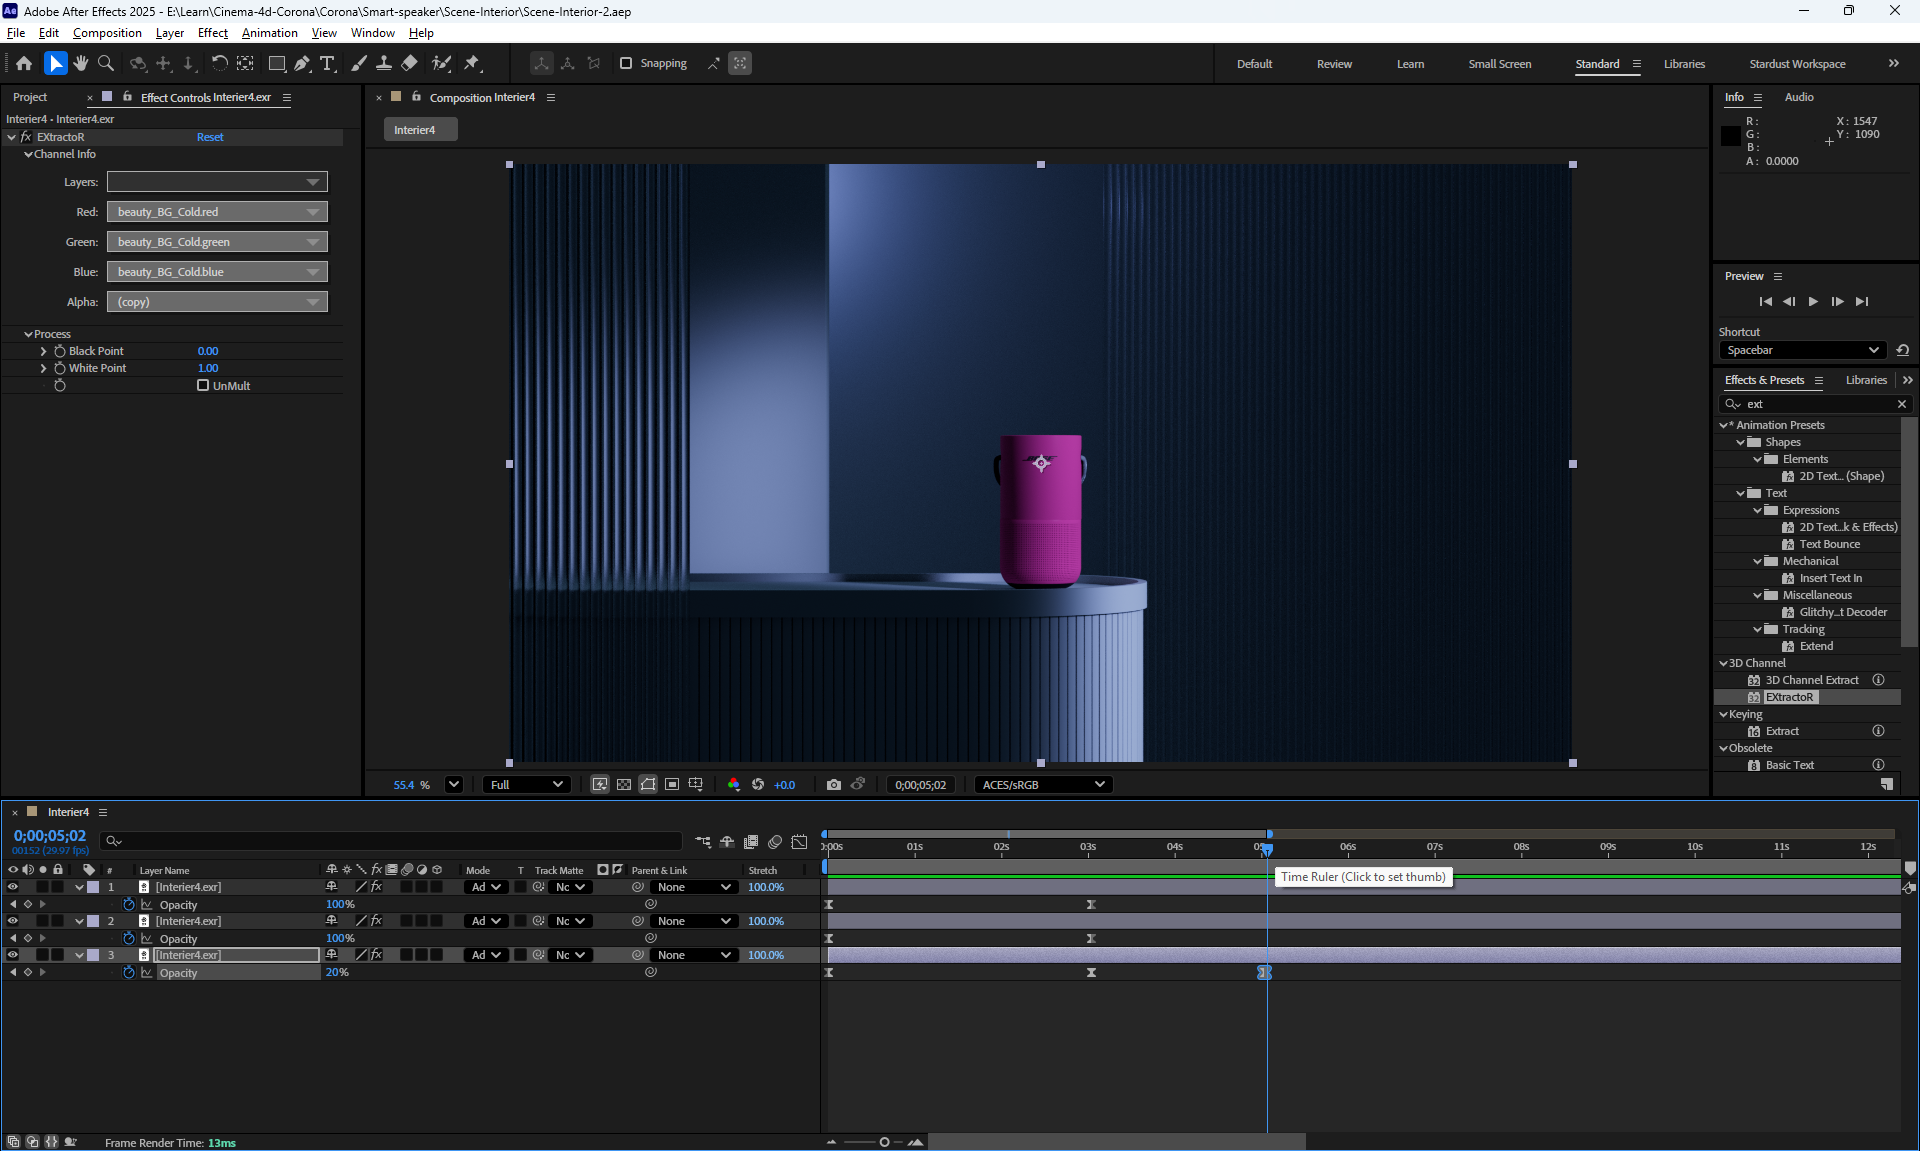Click Reset link for EXtractoR effect

pyautogui.click(x=210, y=137)
